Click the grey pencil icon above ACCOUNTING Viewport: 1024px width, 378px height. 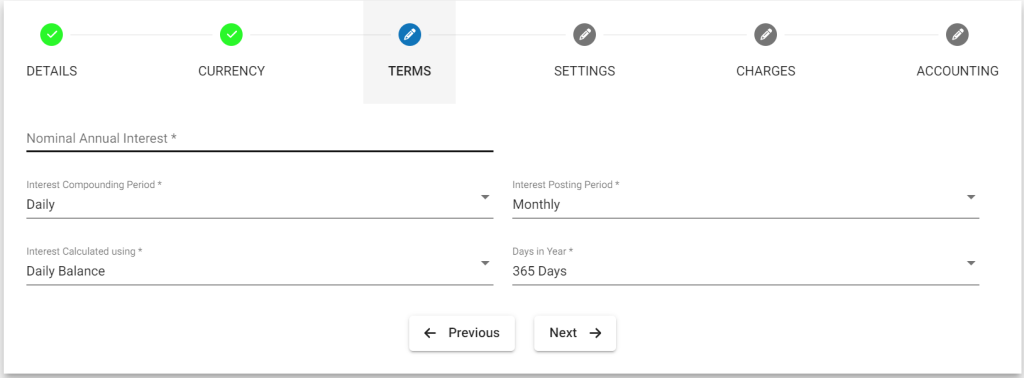pyautogui.click(x=957, y=35)
